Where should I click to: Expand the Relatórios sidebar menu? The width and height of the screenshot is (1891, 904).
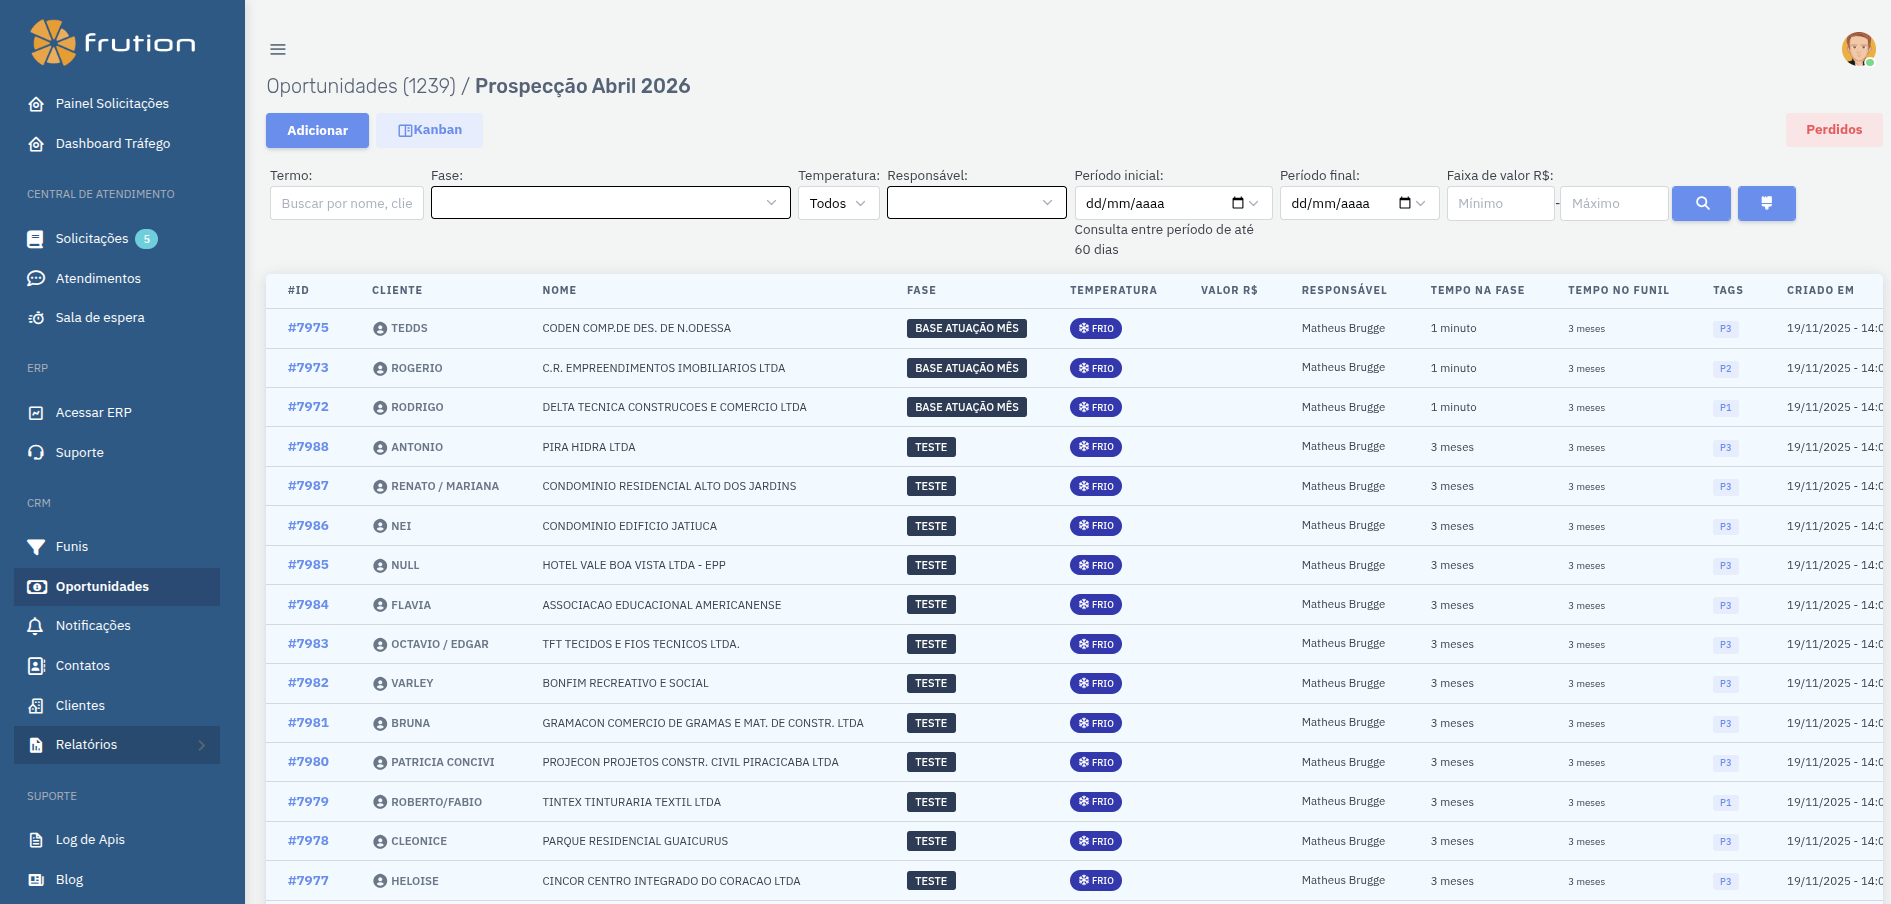117,745
